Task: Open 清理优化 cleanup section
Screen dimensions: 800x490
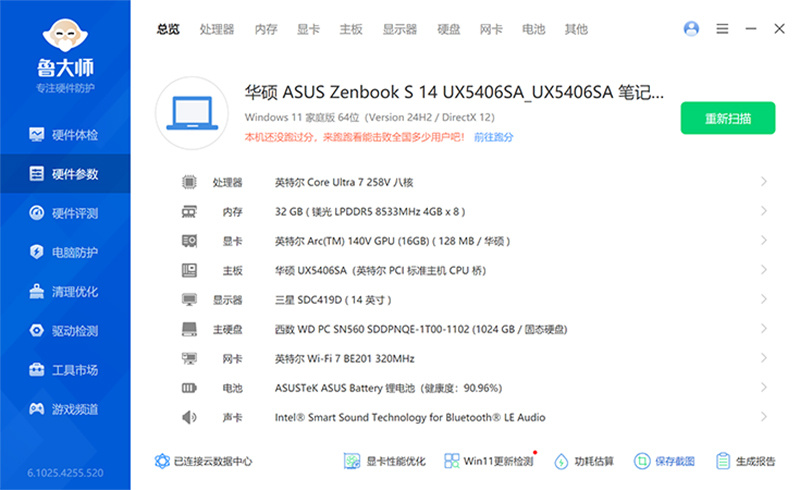Action: tap(65, 291)
